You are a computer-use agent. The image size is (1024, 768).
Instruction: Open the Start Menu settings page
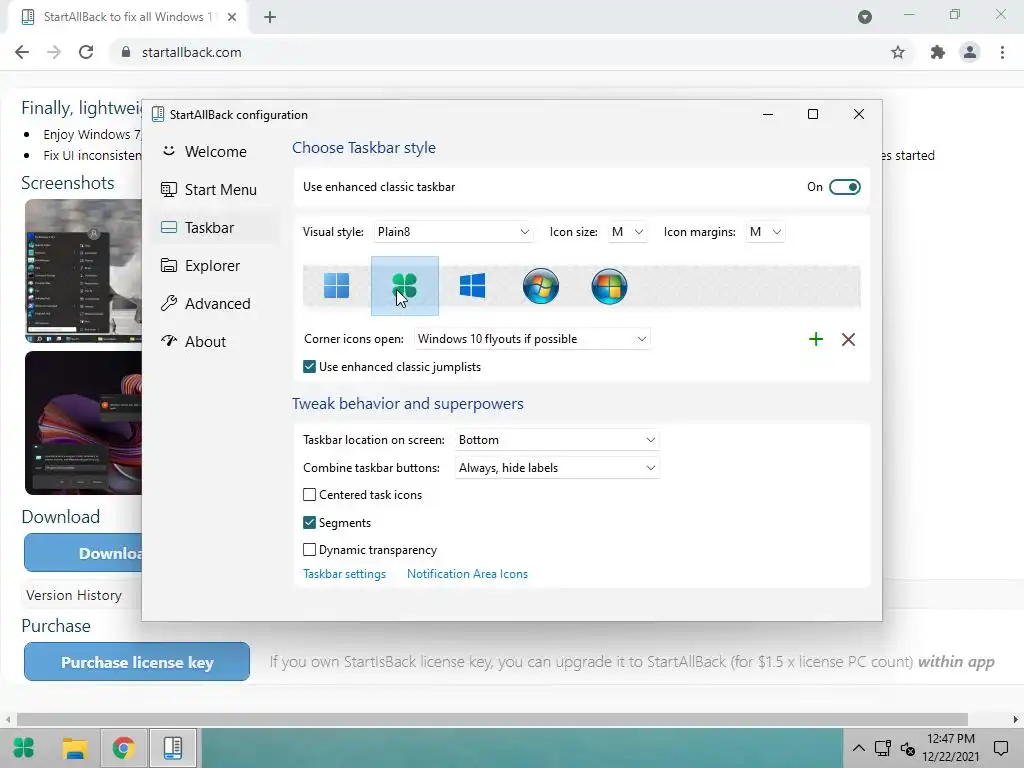(x=213, y=190)
